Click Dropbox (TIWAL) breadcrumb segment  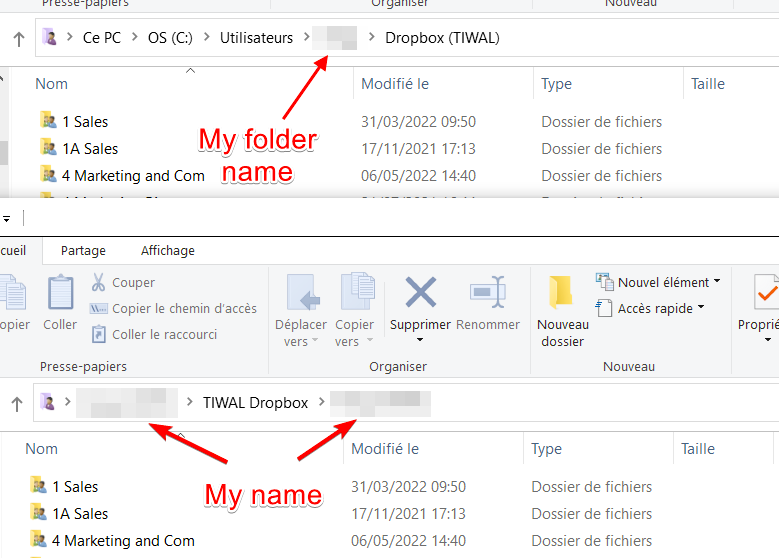click(442, 38)
